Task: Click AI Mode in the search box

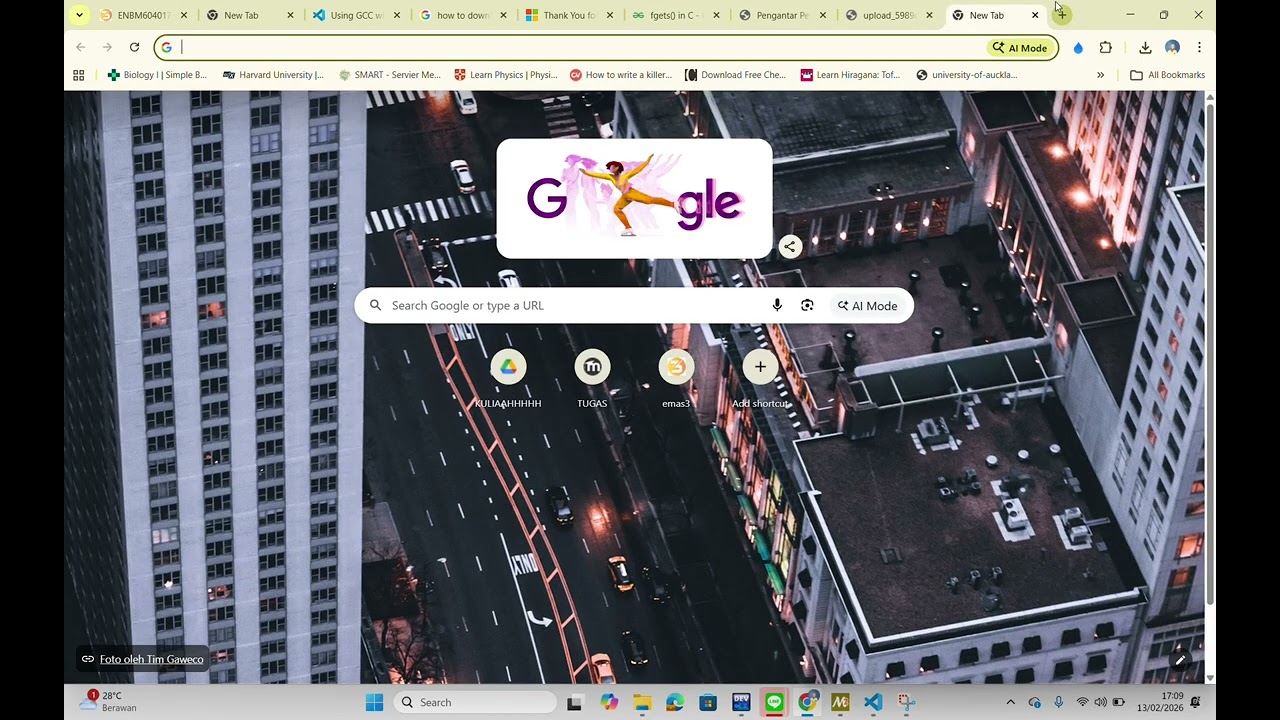Action: (x=868, y=305)
